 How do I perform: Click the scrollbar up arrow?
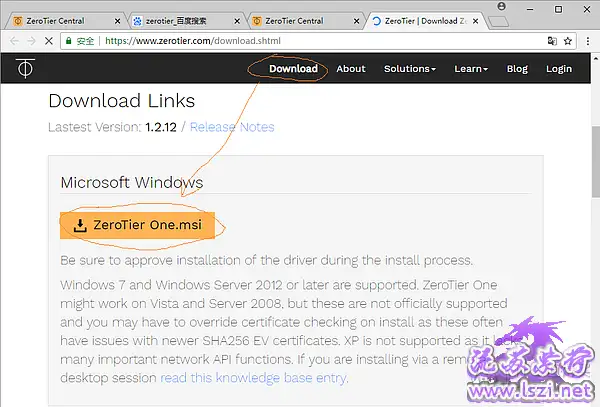tap(596, 59)
